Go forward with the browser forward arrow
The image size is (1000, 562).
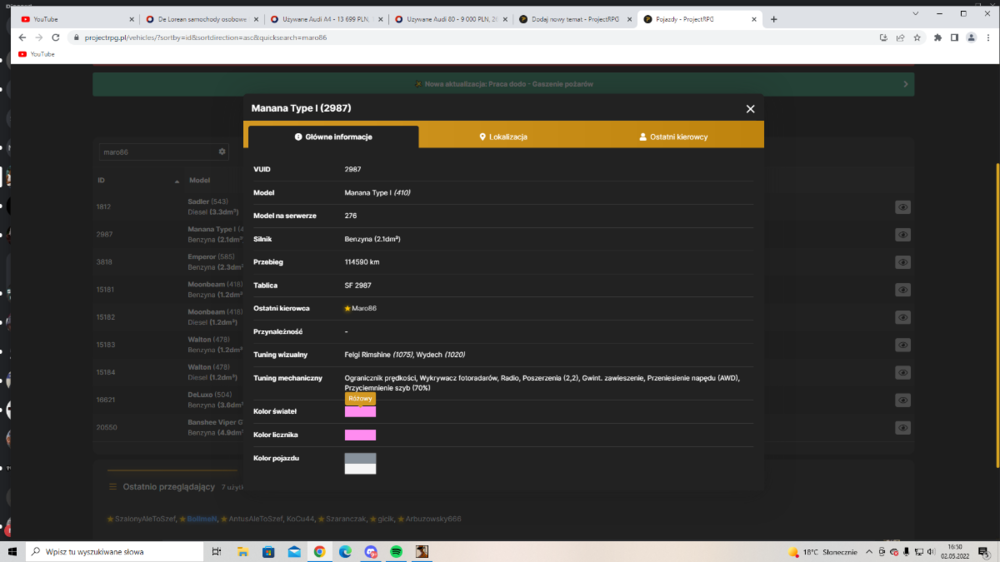coord(39,38)
